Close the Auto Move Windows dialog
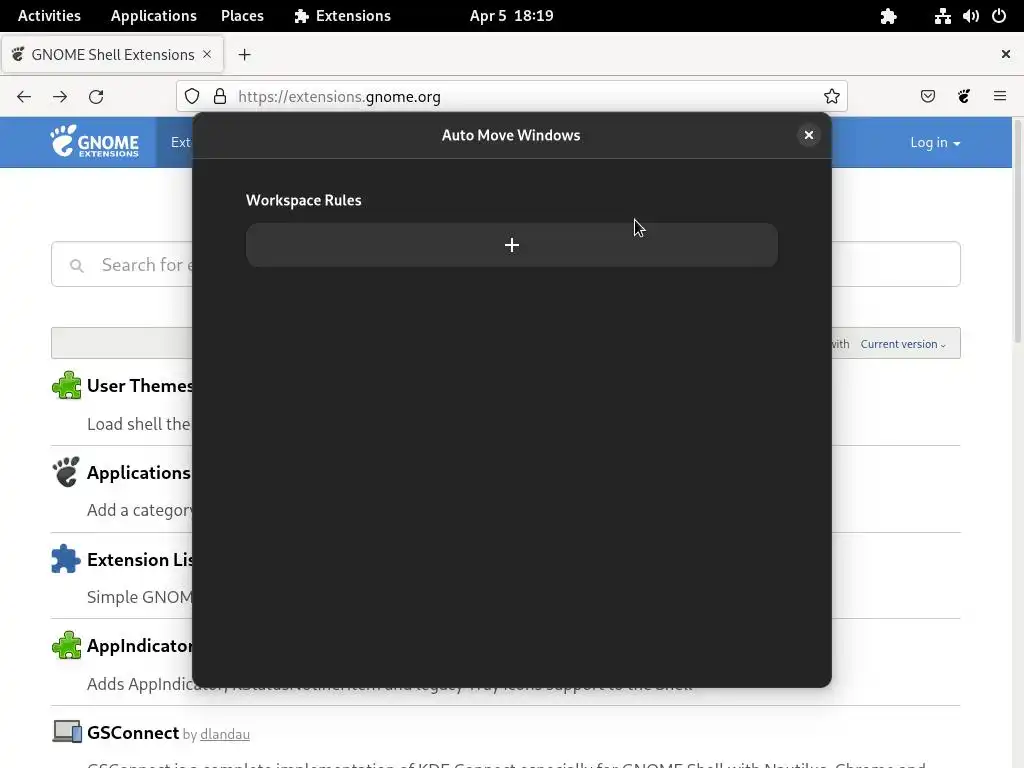The width and height of the screenshot is (1024, 768). tap(808, 135)
